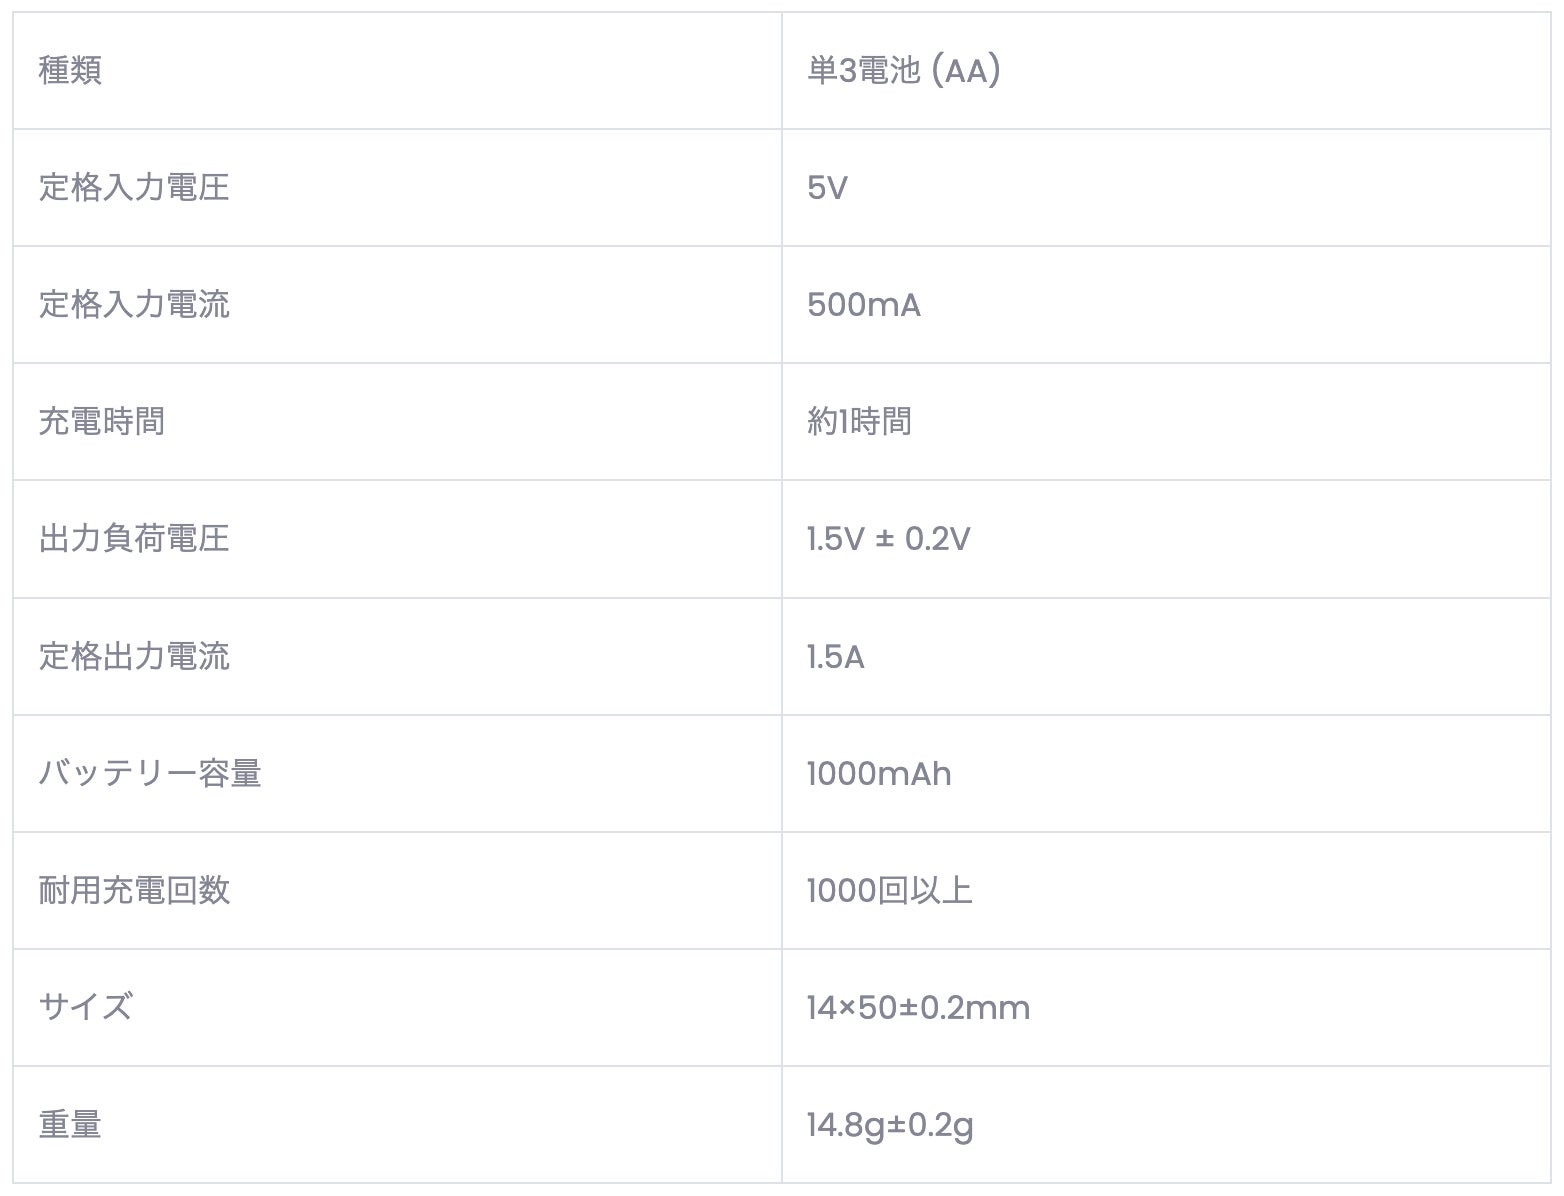Select the 1.5A value
Screen dimensions: 1564x1196
pyautogui.click(x=836, y=657)
